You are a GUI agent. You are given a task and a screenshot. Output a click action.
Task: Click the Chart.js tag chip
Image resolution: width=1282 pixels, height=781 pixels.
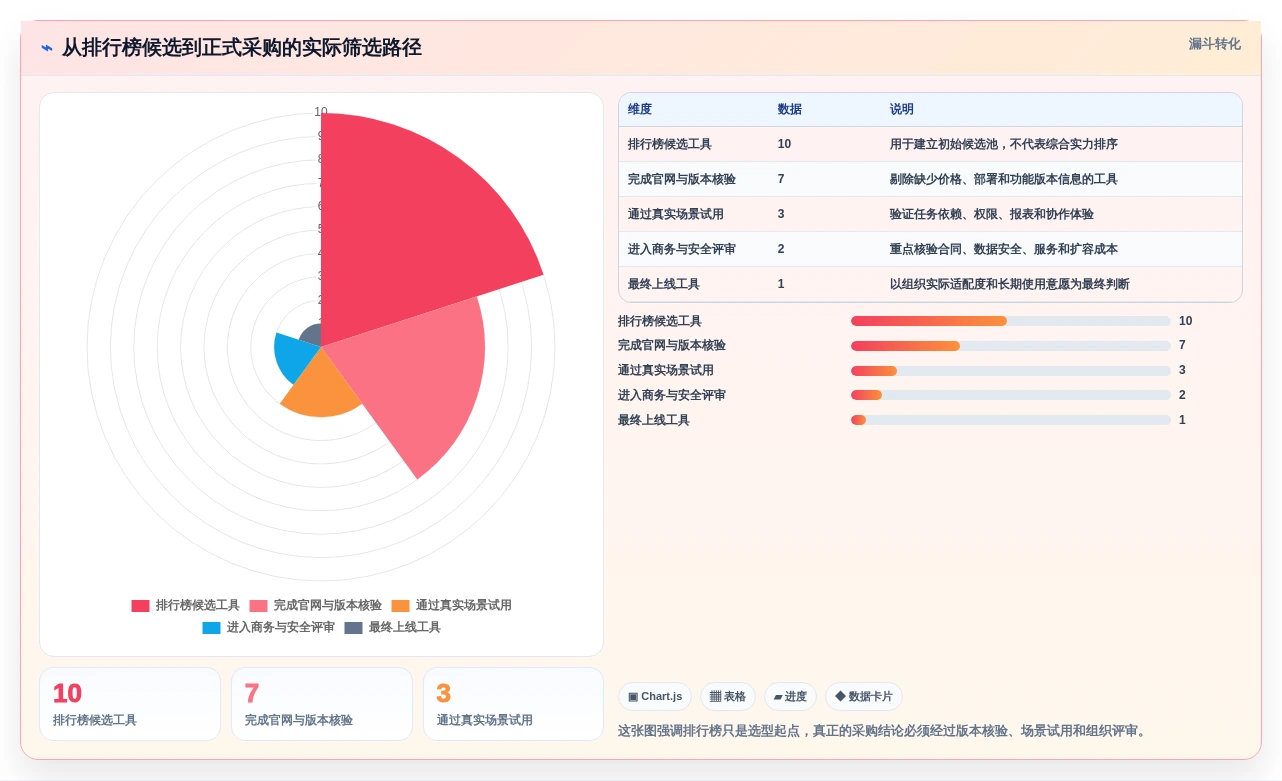(655, 696)
